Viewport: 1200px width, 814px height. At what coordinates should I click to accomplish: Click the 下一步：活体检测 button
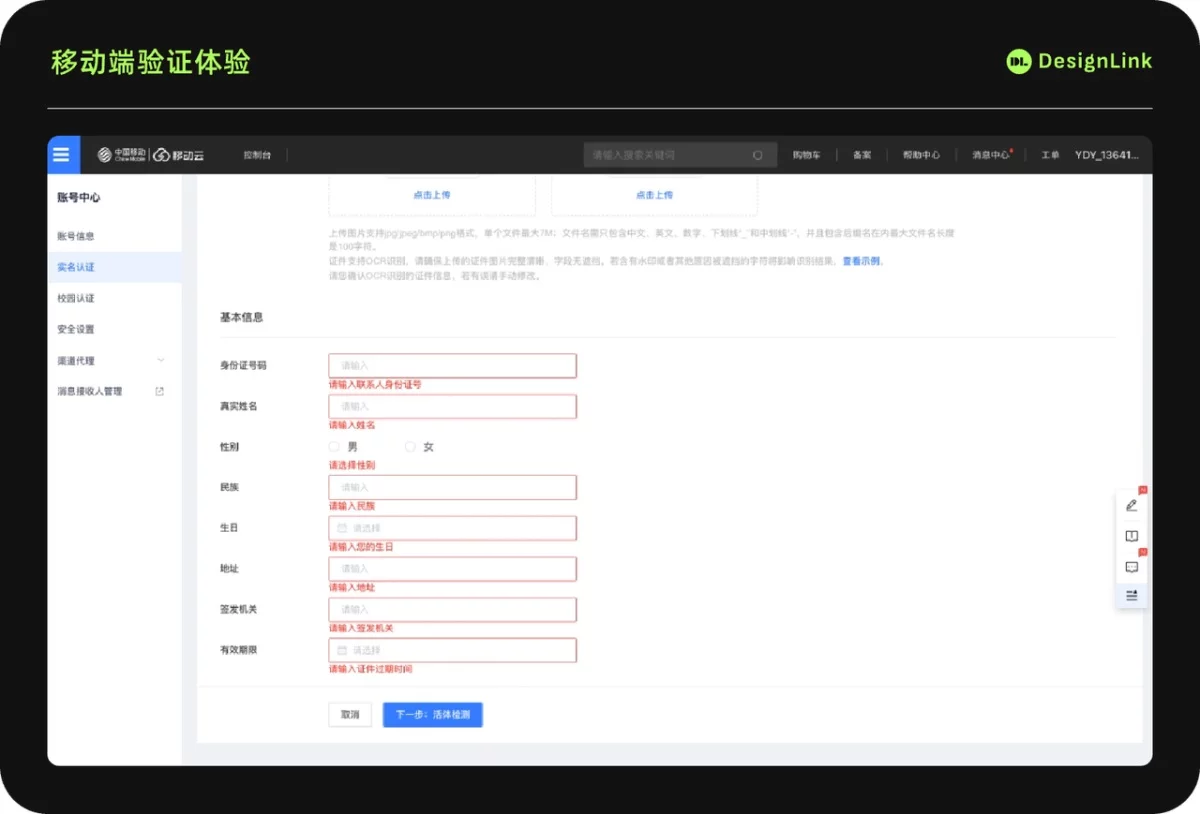432,714
